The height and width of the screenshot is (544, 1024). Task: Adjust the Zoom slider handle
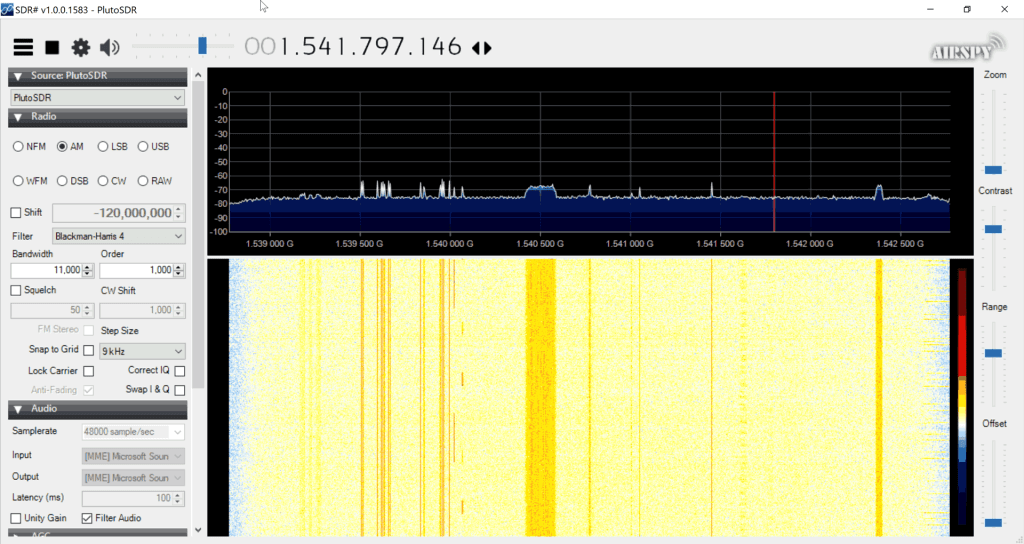pos(993,170)
